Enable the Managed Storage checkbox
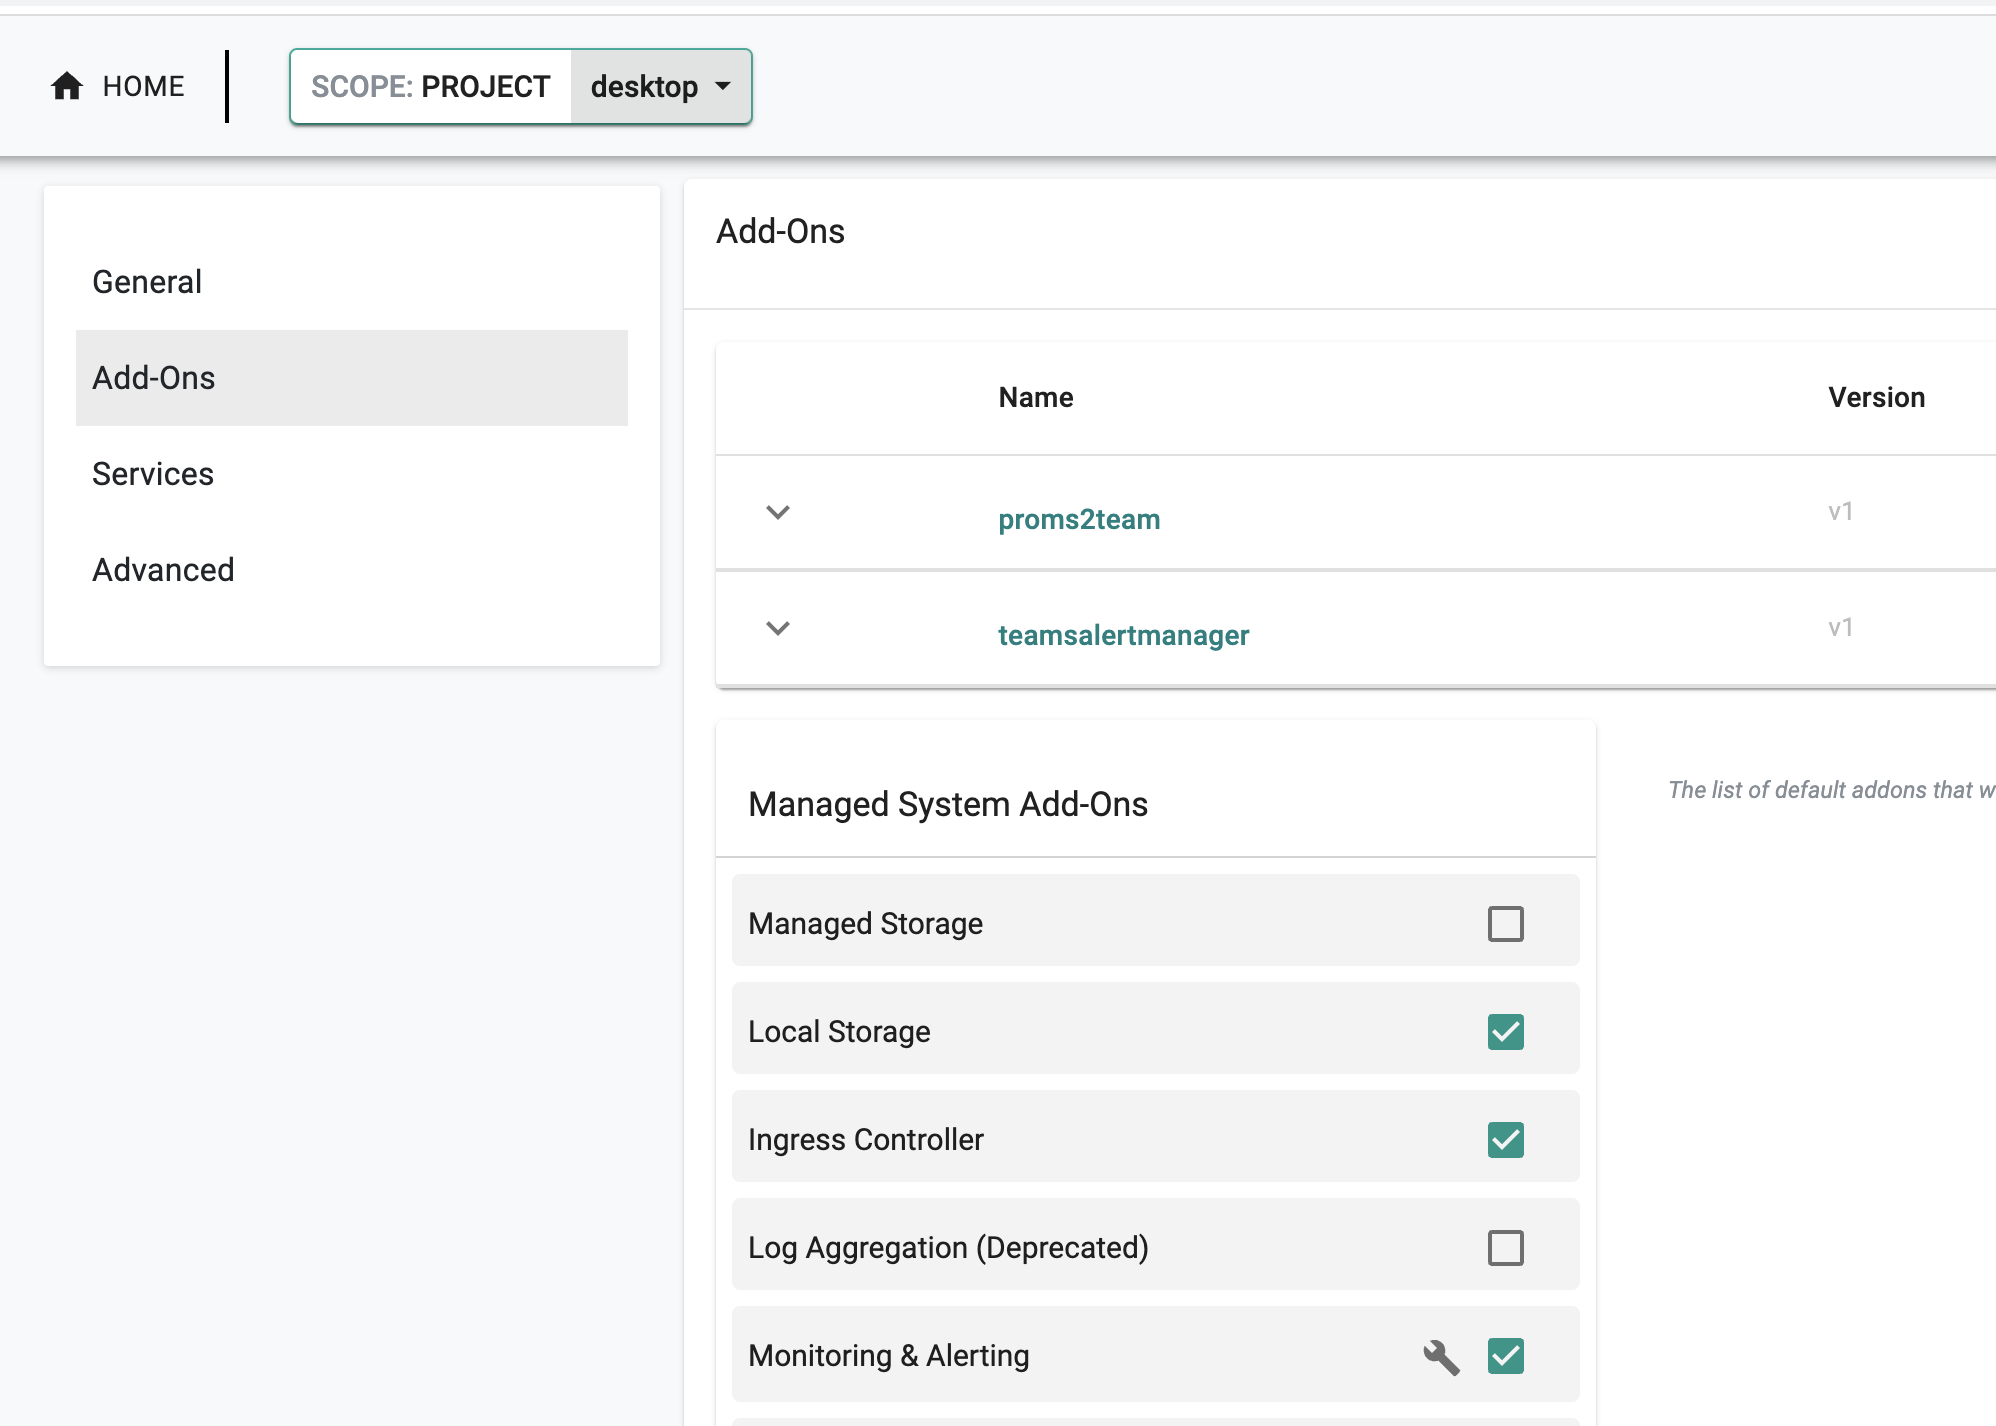The height and width of the screenshot is (1426, 1996). pos(1505,924)
